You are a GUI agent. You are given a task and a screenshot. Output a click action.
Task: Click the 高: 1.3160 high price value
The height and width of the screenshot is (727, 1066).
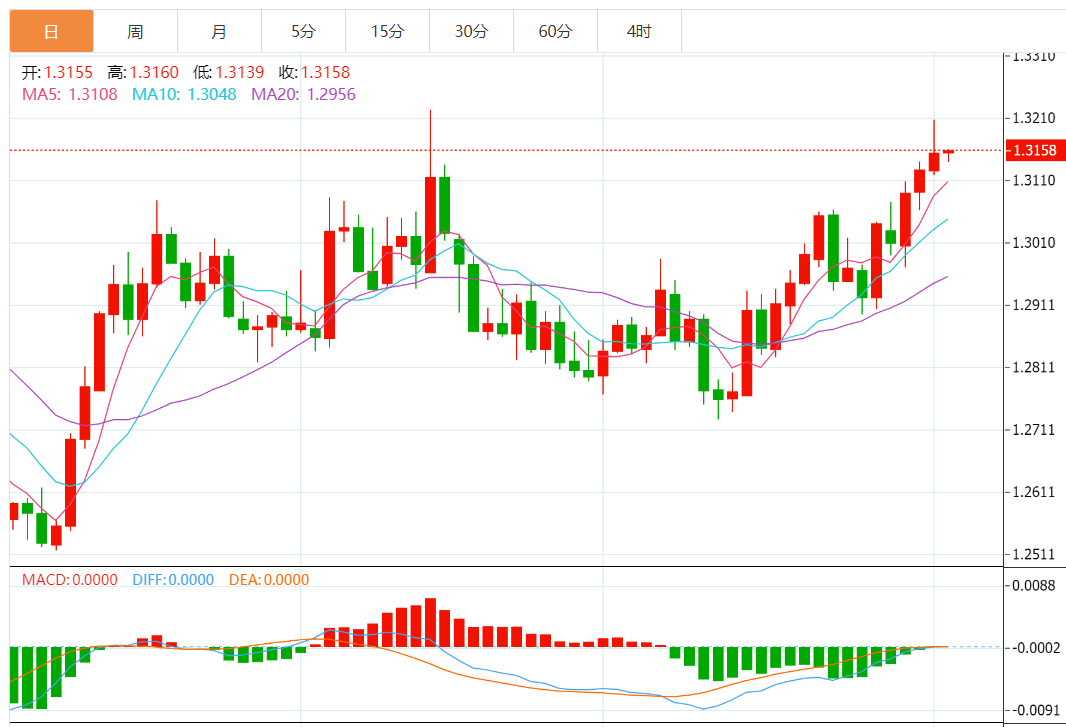pyautogui.click(x=143, y=72)
